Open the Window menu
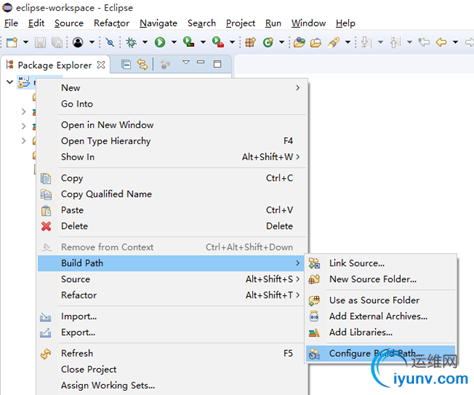 click(x=308, y=23)
